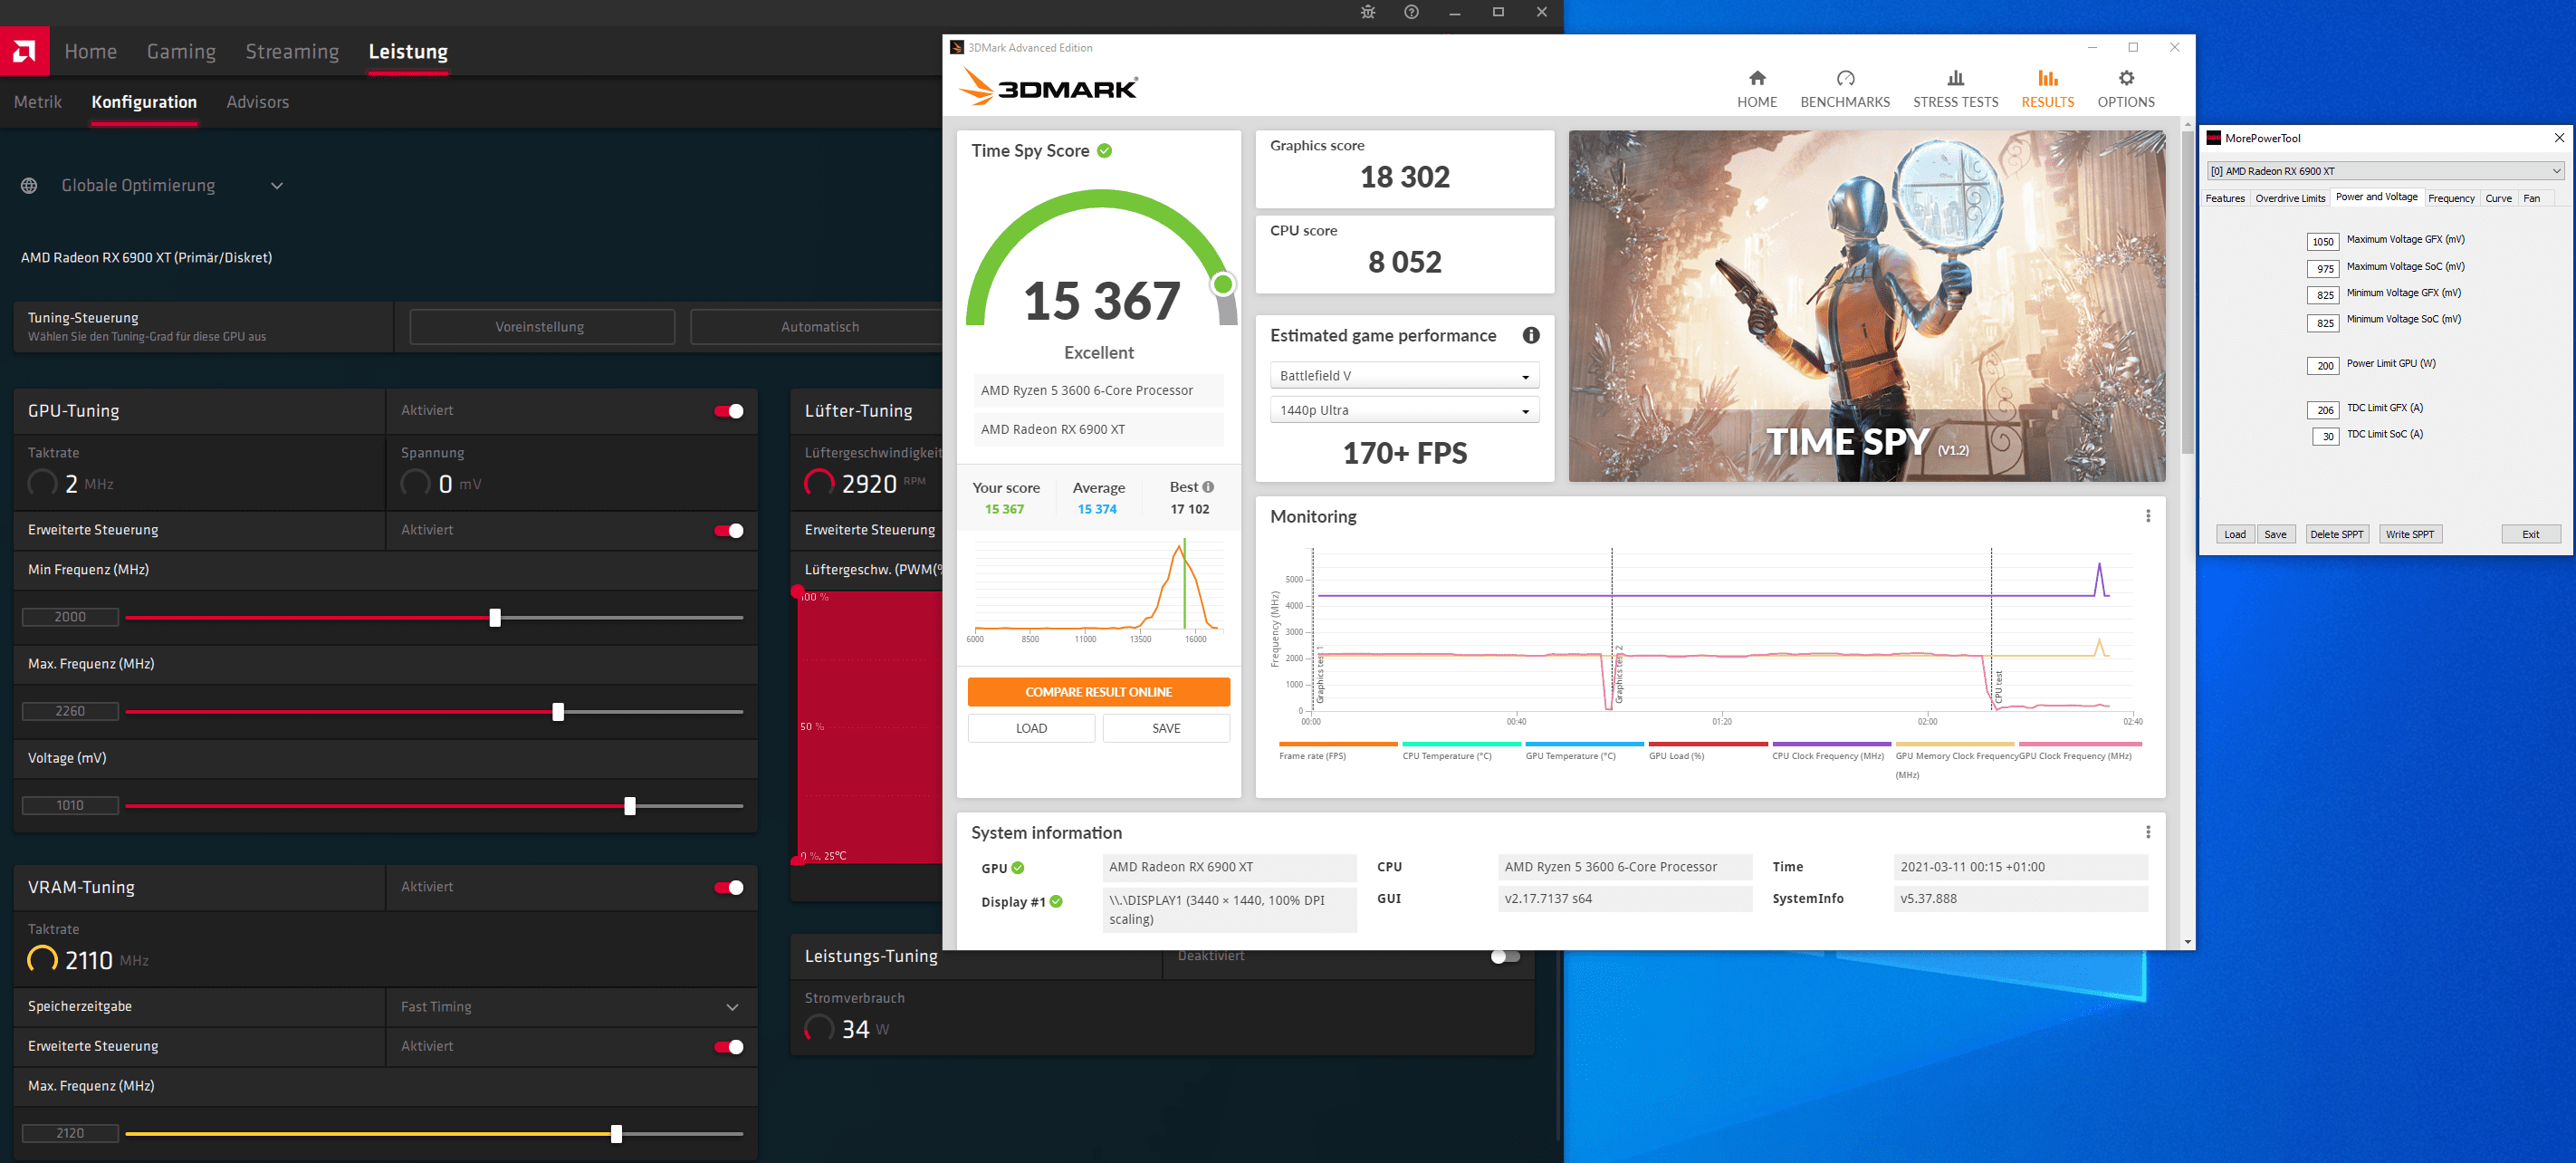Screen dimensions: 2576x1163
Task: Click the MorePowerTool window icon
Action: [2214, 138]
